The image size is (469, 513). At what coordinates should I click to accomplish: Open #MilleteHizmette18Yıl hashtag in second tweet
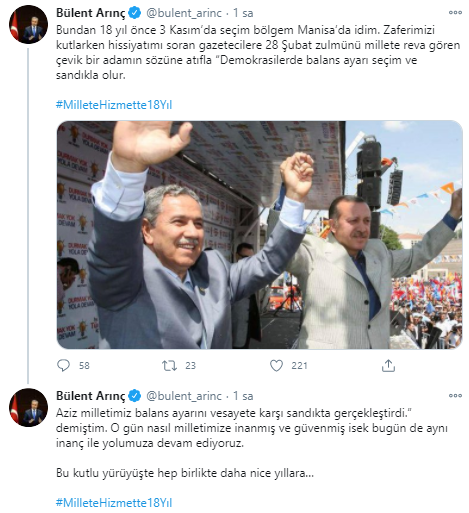[x=114, y=502]
